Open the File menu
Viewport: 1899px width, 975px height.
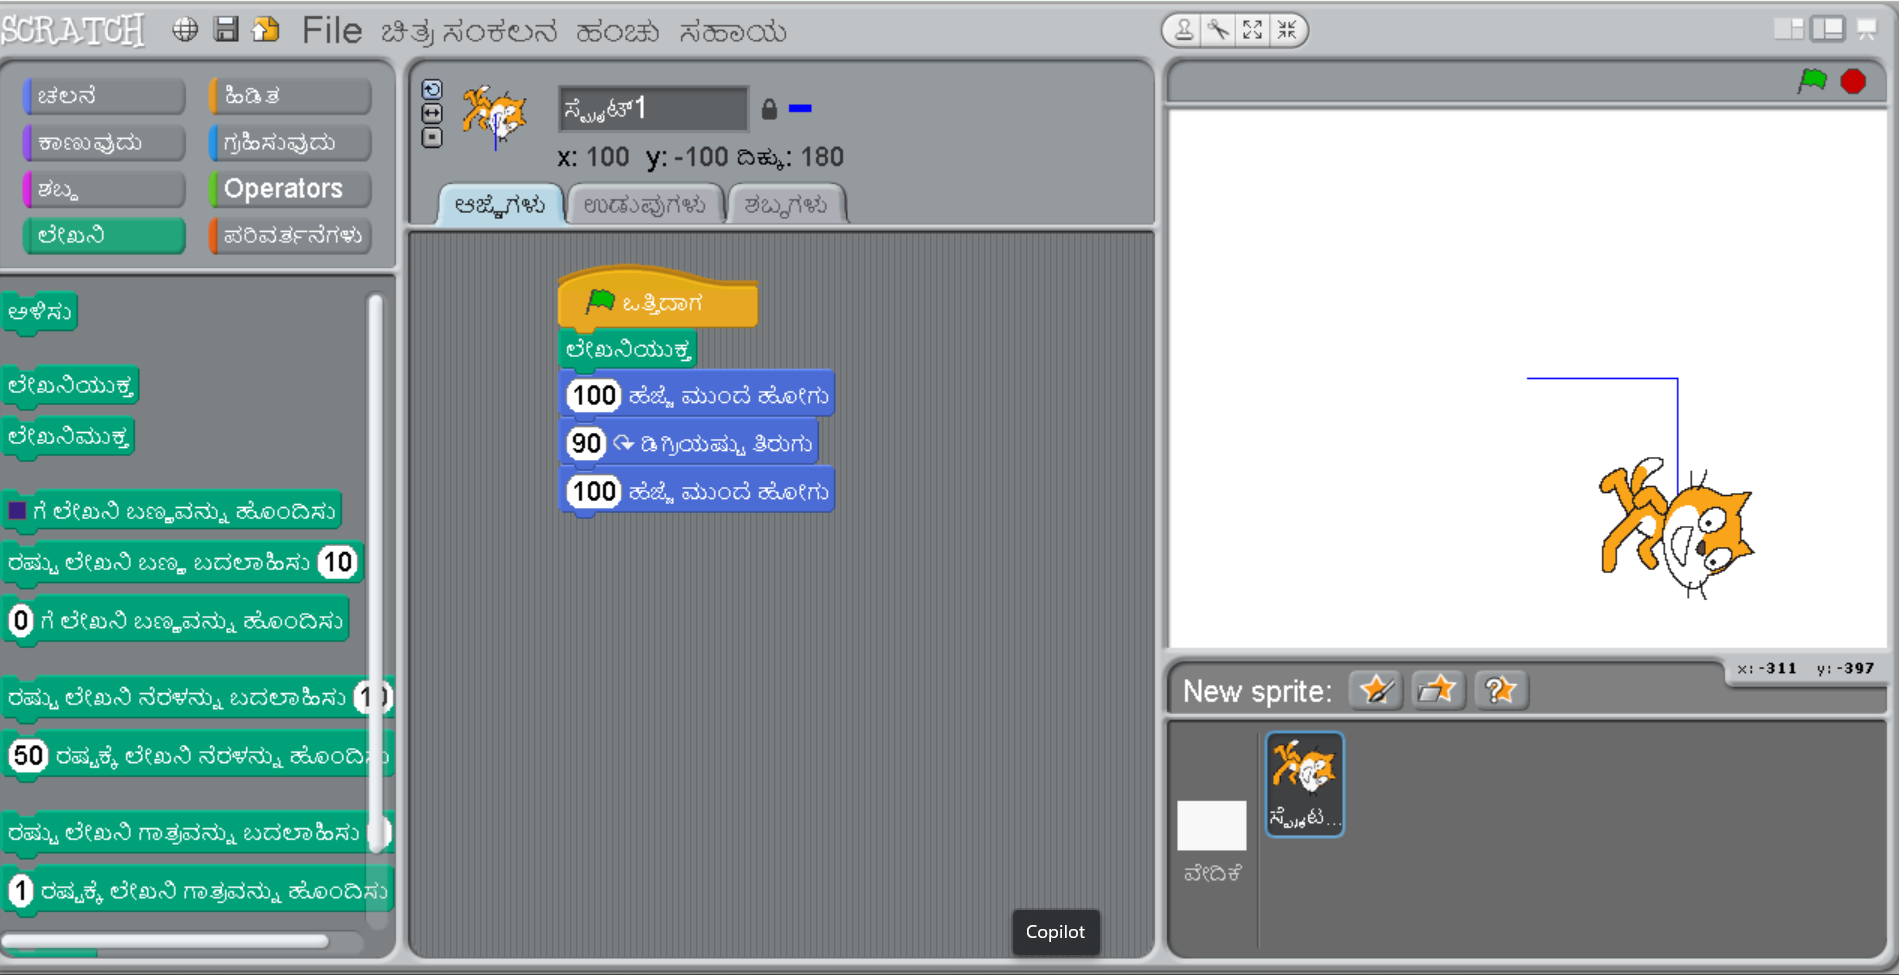331,31
